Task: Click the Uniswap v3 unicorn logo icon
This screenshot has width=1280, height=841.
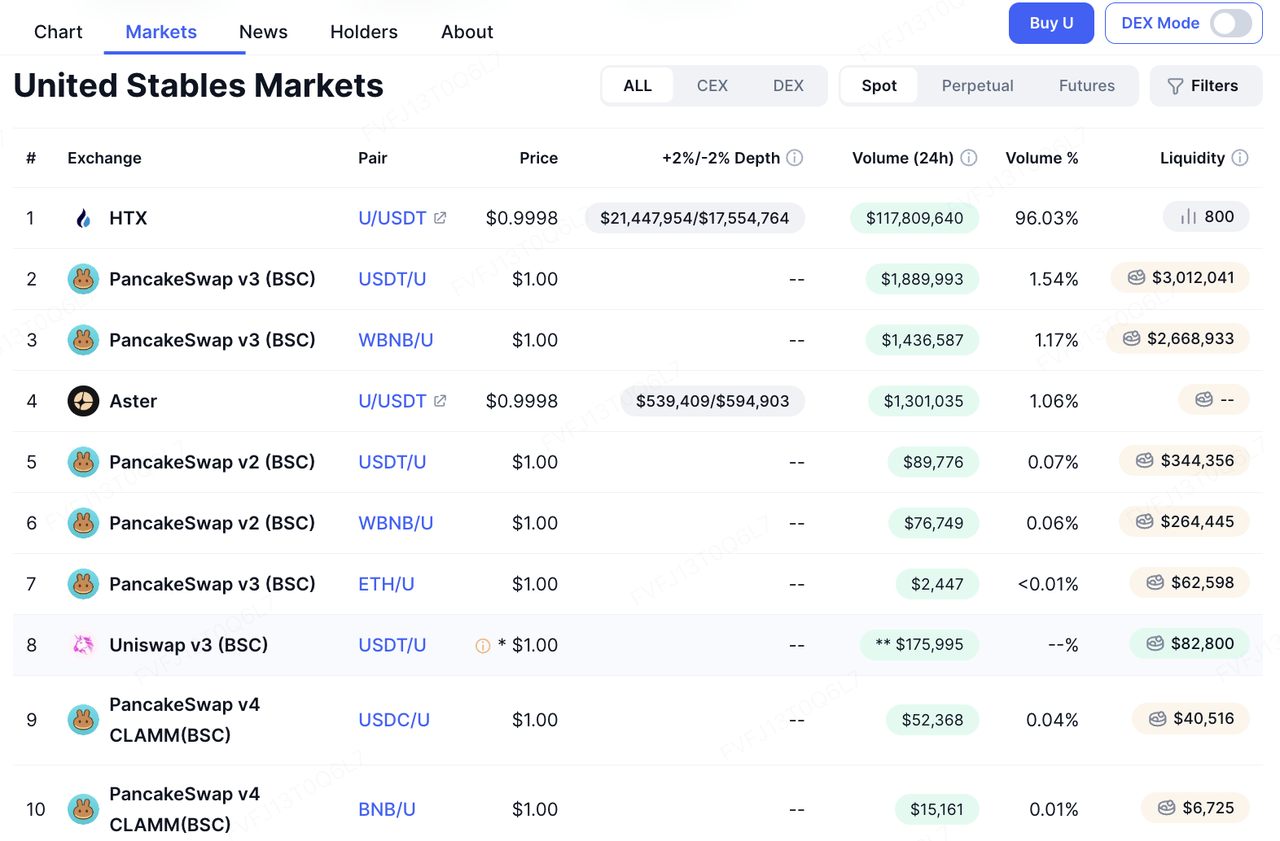Action: (83, 645)
